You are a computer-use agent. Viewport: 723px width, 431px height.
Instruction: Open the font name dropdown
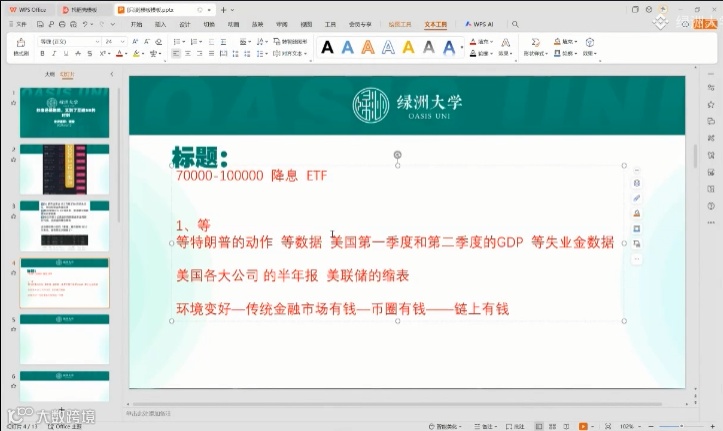97,41
